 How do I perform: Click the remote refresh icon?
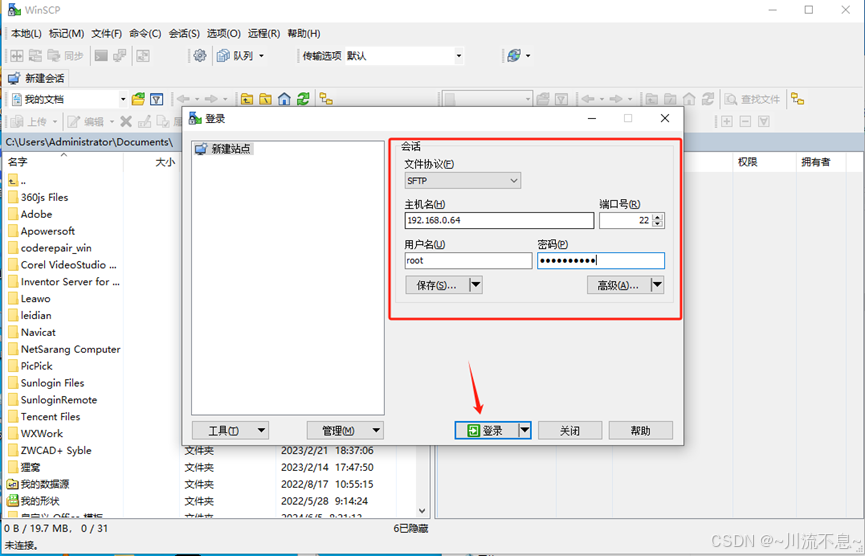[708, 99]
